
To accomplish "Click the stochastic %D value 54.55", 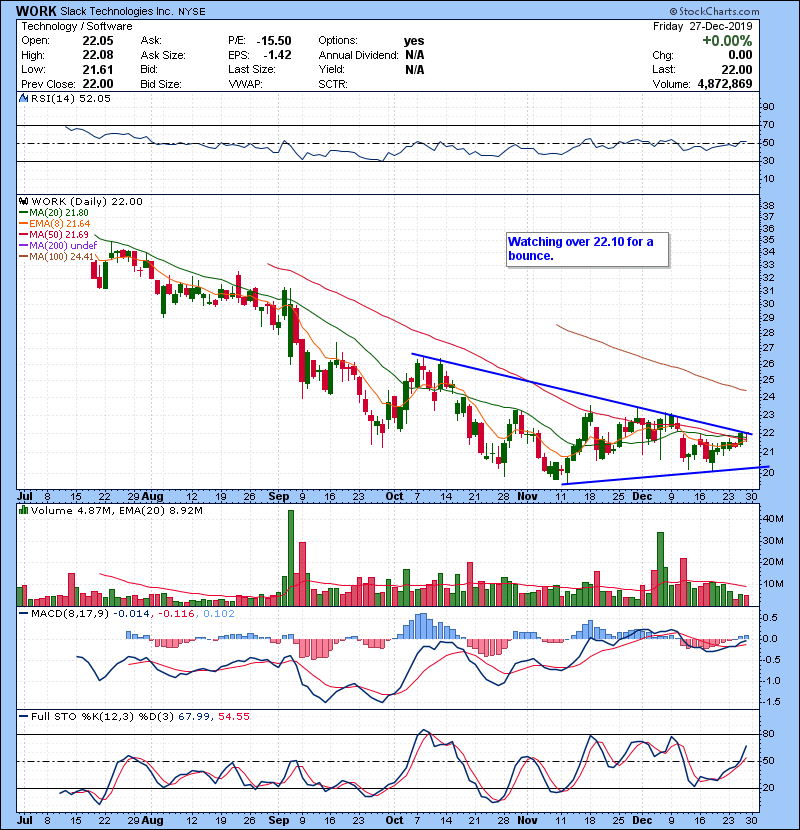I will 234,717.
